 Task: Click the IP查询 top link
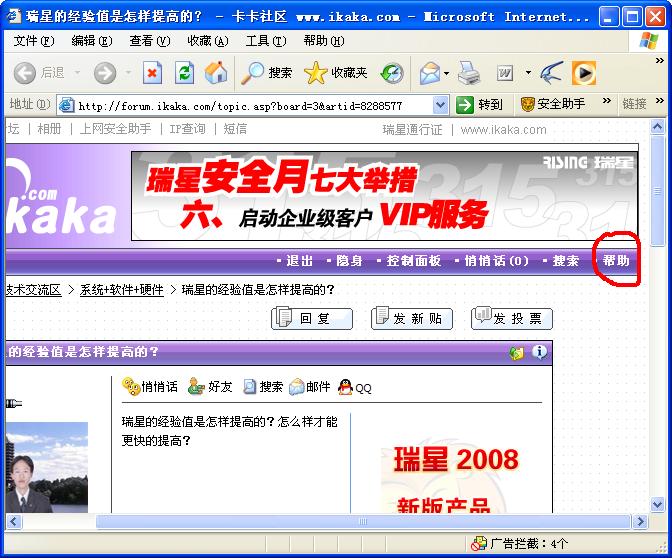(x=187, y=129)
